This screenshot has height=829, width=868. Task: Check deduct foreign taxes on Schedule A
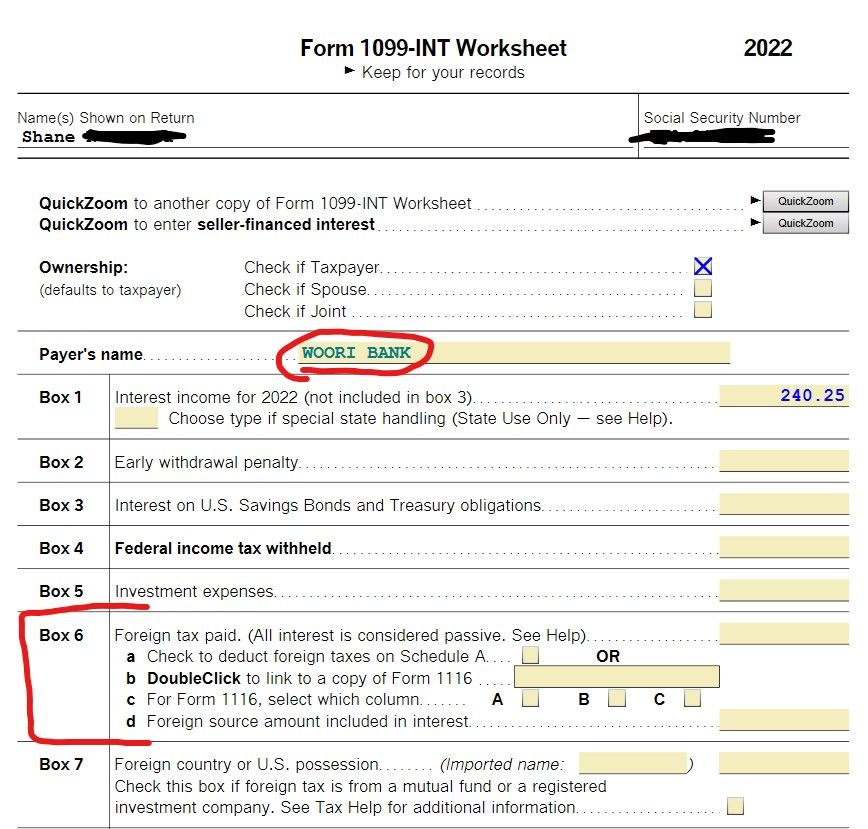[530, 655]
